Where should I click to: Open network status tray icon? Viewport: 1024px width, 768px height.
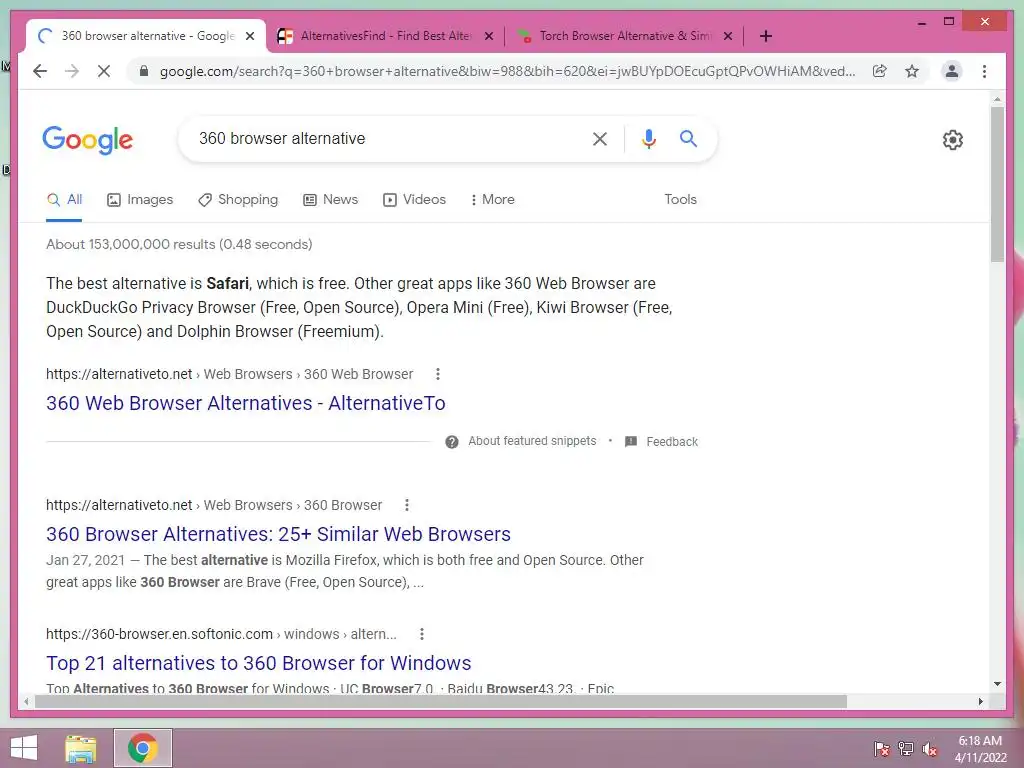906,749
